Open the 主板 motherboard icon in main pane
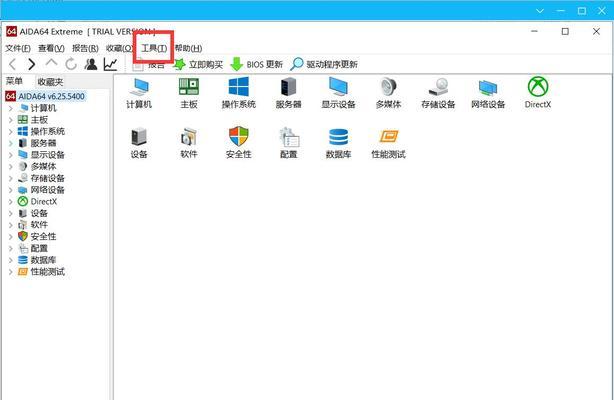 point(189,93)
